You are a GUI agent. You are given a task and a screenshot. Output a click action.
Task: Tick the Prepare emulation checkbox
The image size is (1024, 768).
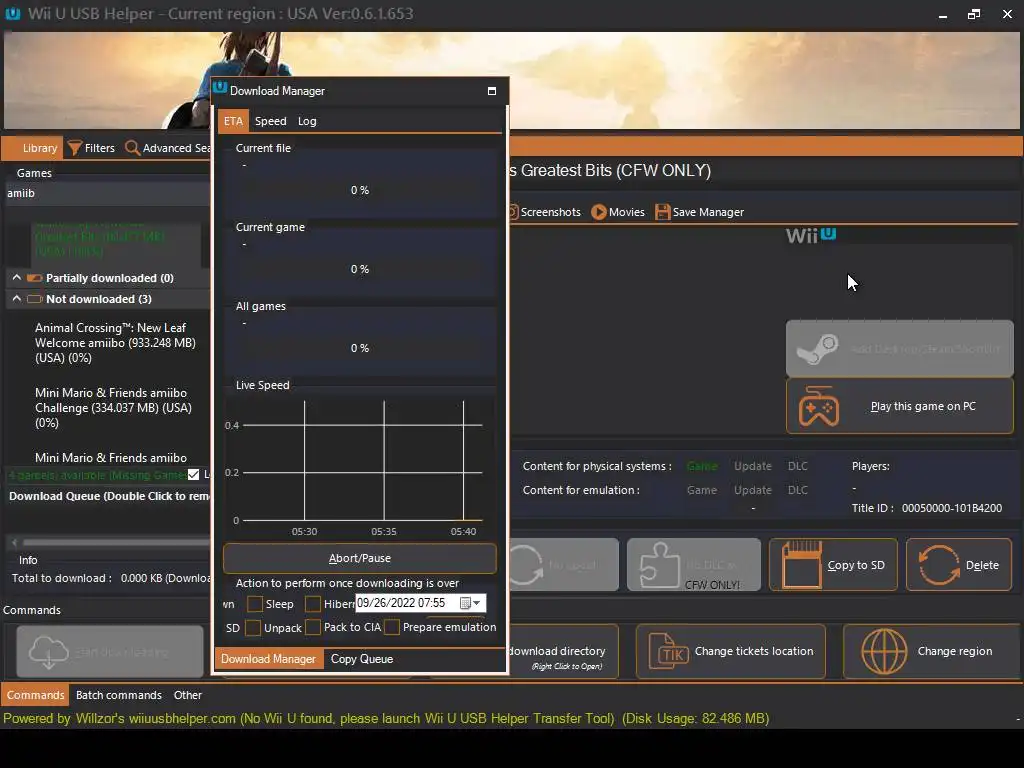click(392, 627)
